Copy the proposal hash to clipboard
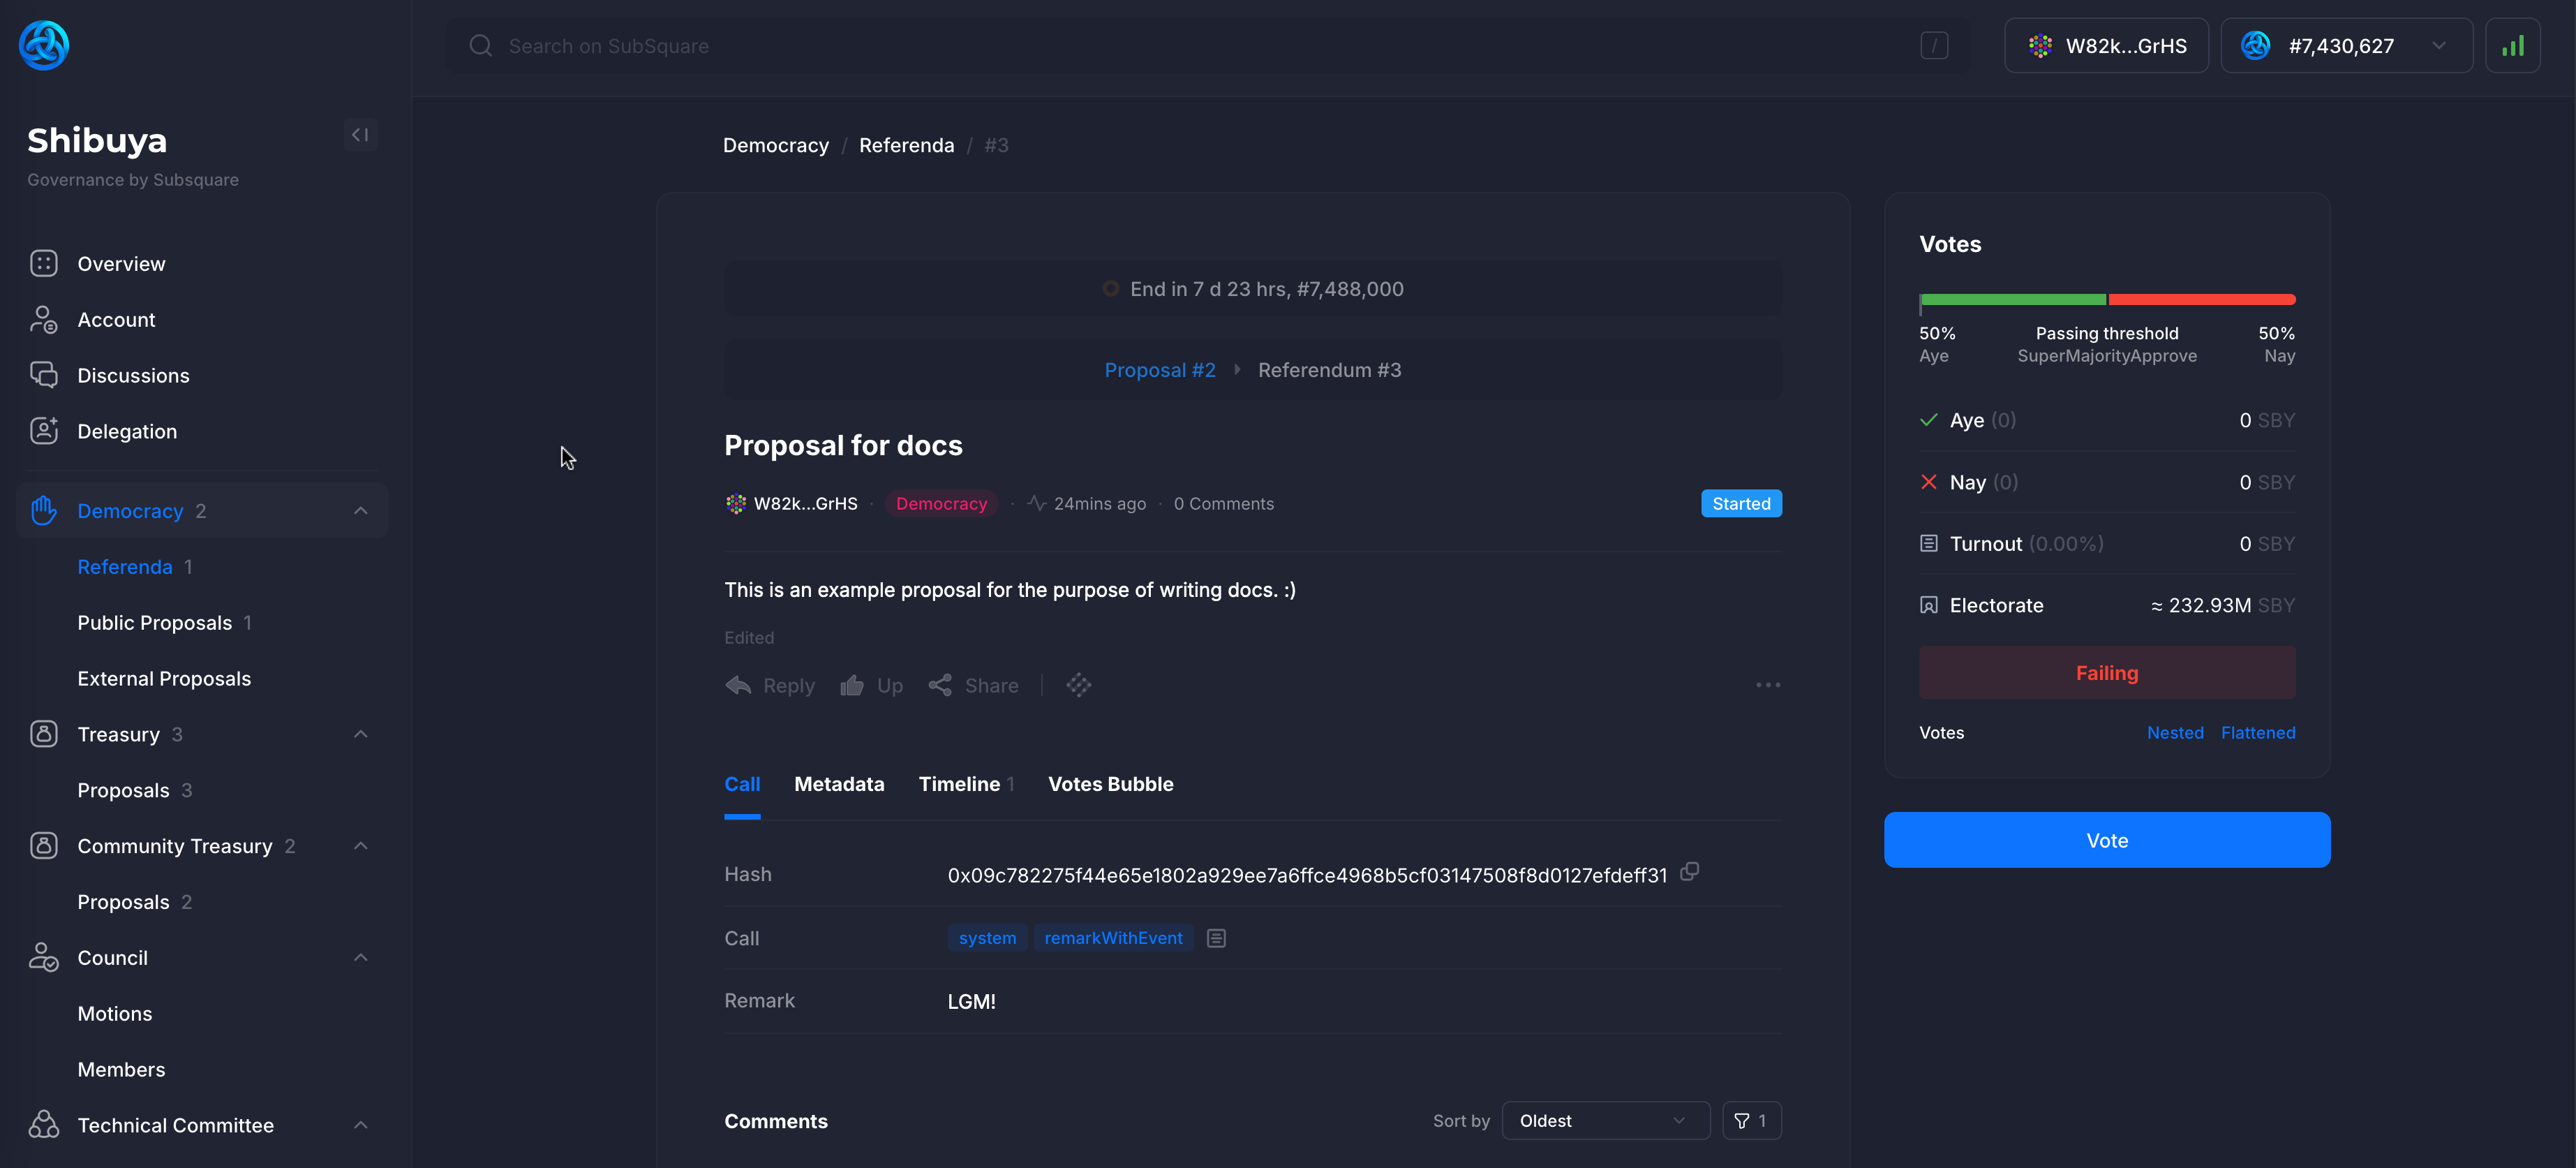This screenshot has width=2576, height=1168. pyautogui.click(x=1689, y=872)
